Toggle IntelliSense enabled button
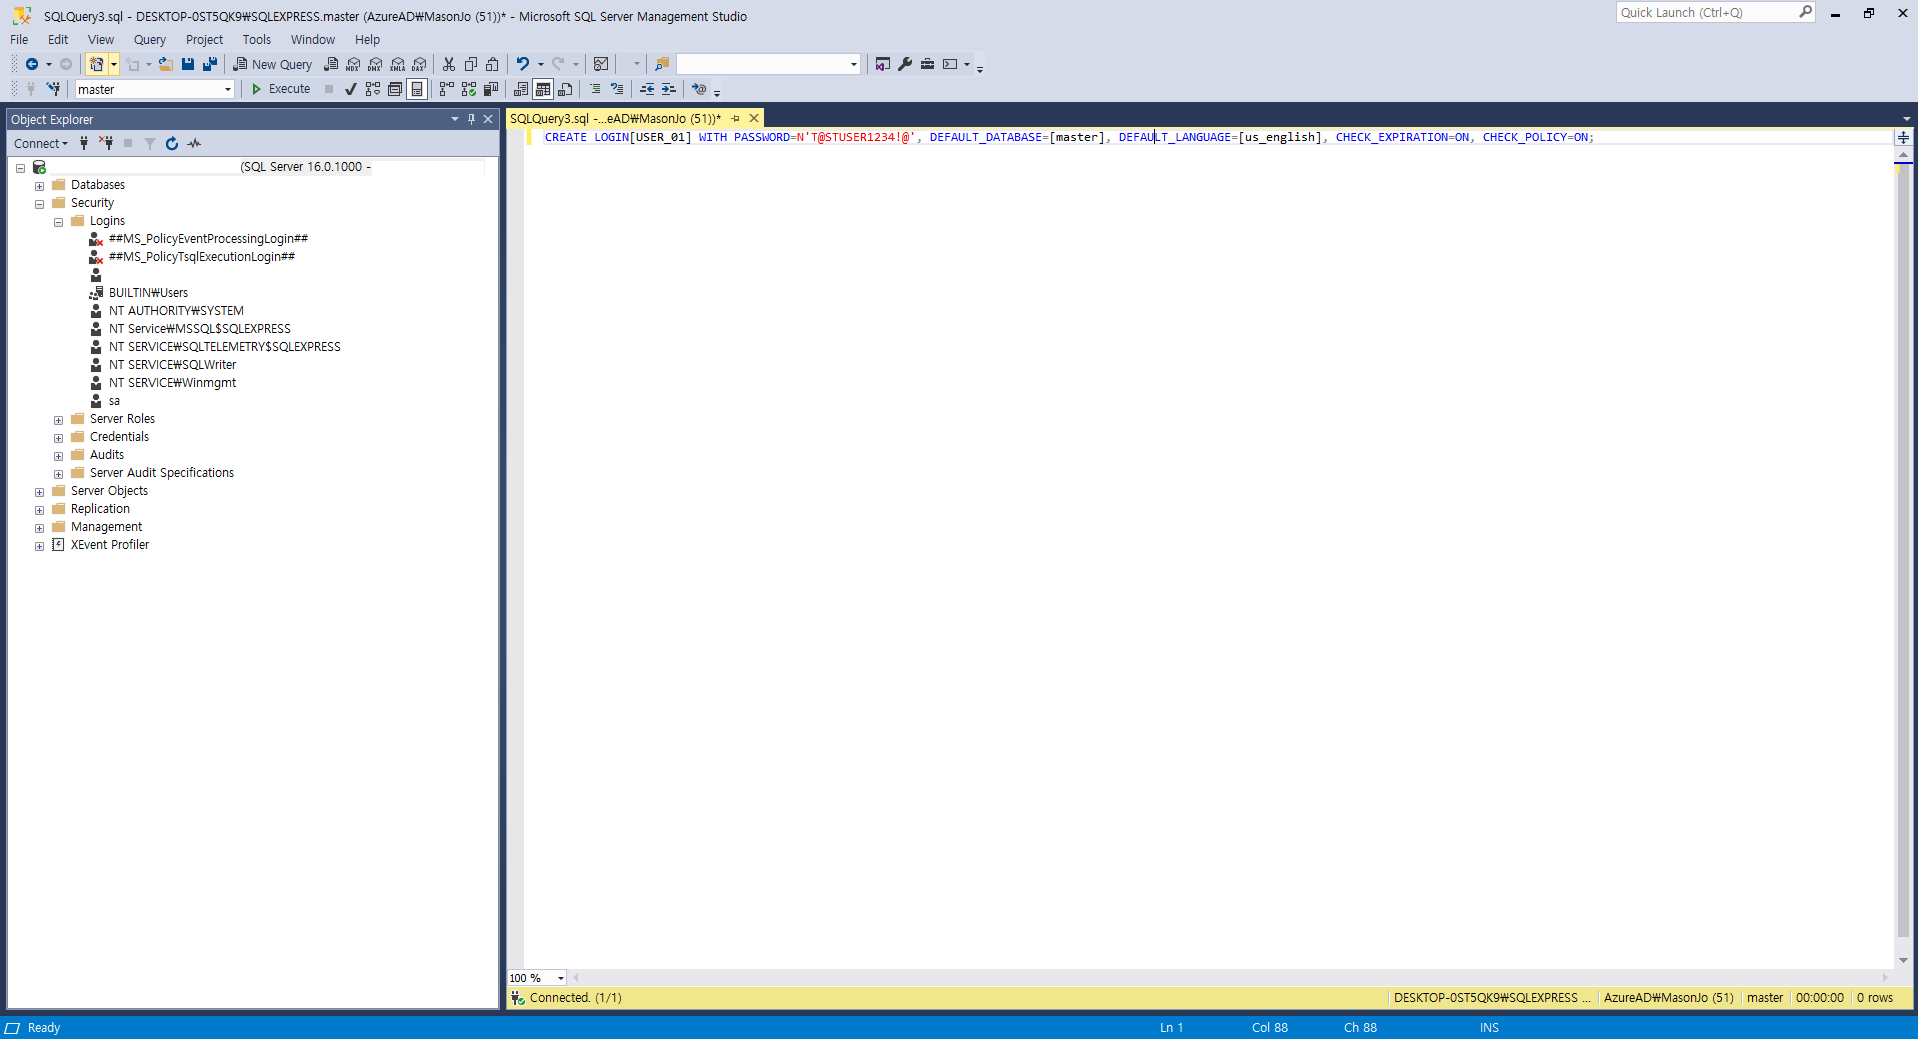The height and width of the screenshot is (1039, 1918). pyautogui.click(x=417, y=89)
